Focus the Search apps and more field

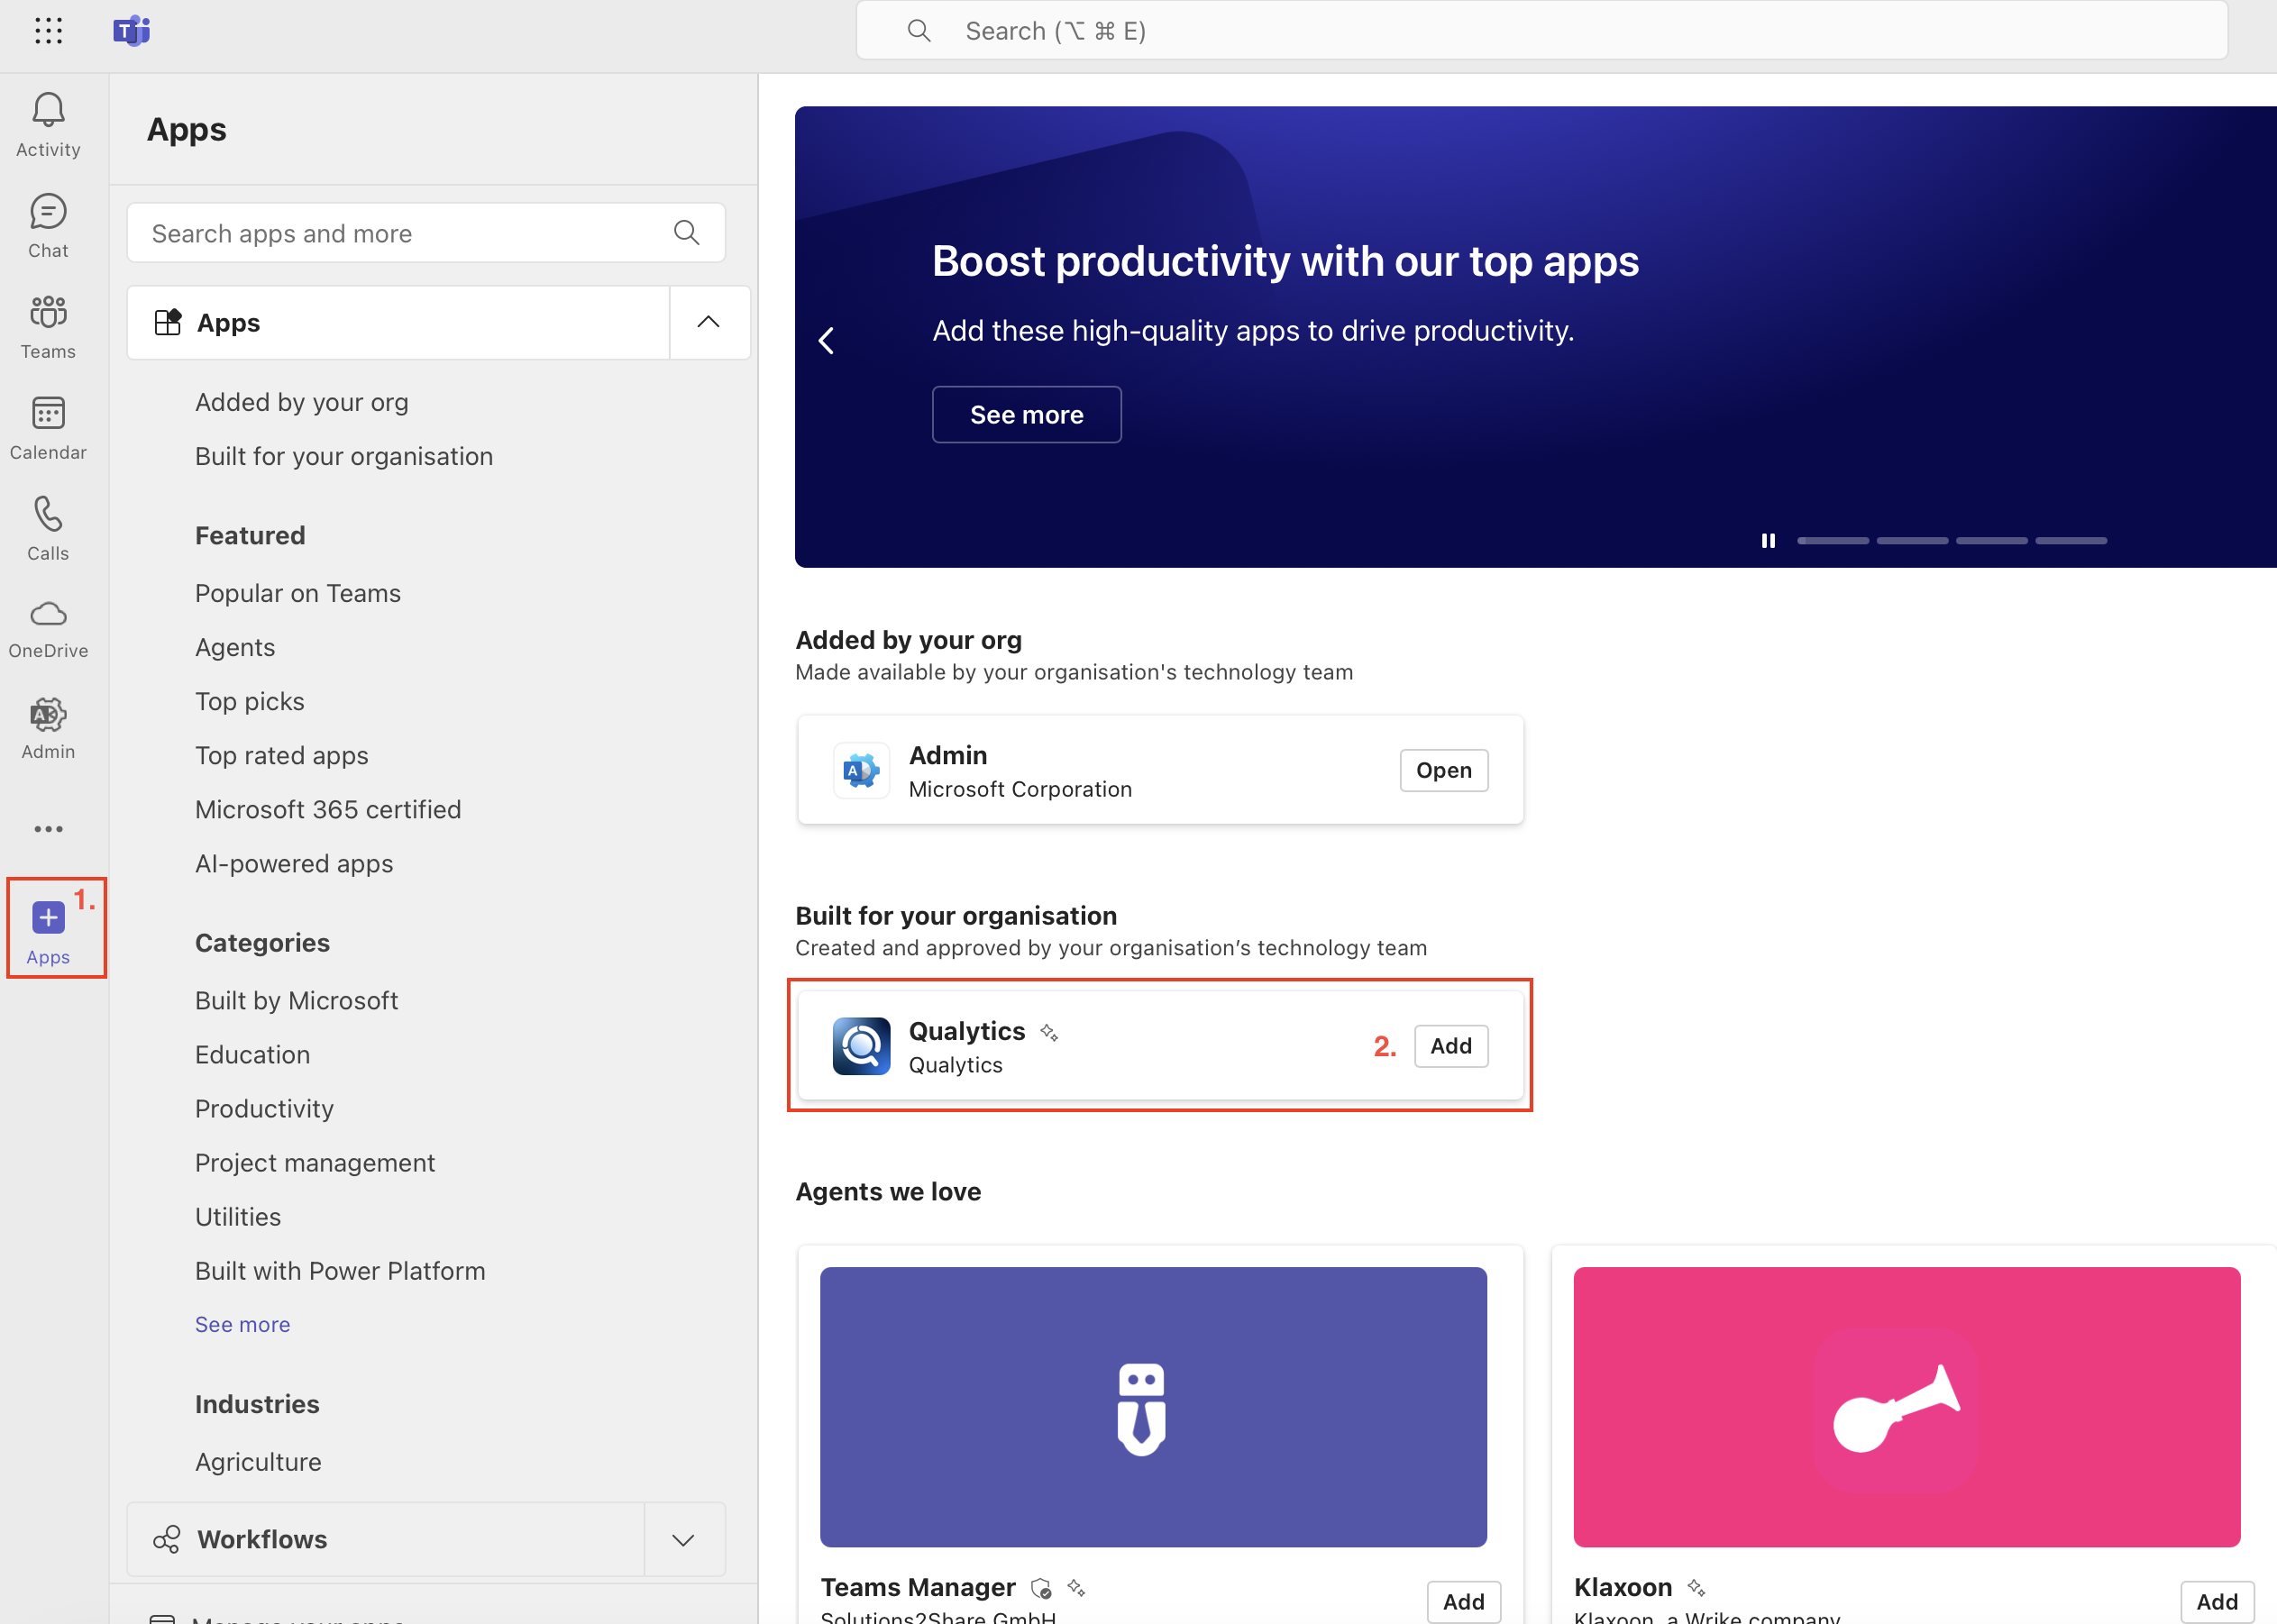tap(426, 233)
